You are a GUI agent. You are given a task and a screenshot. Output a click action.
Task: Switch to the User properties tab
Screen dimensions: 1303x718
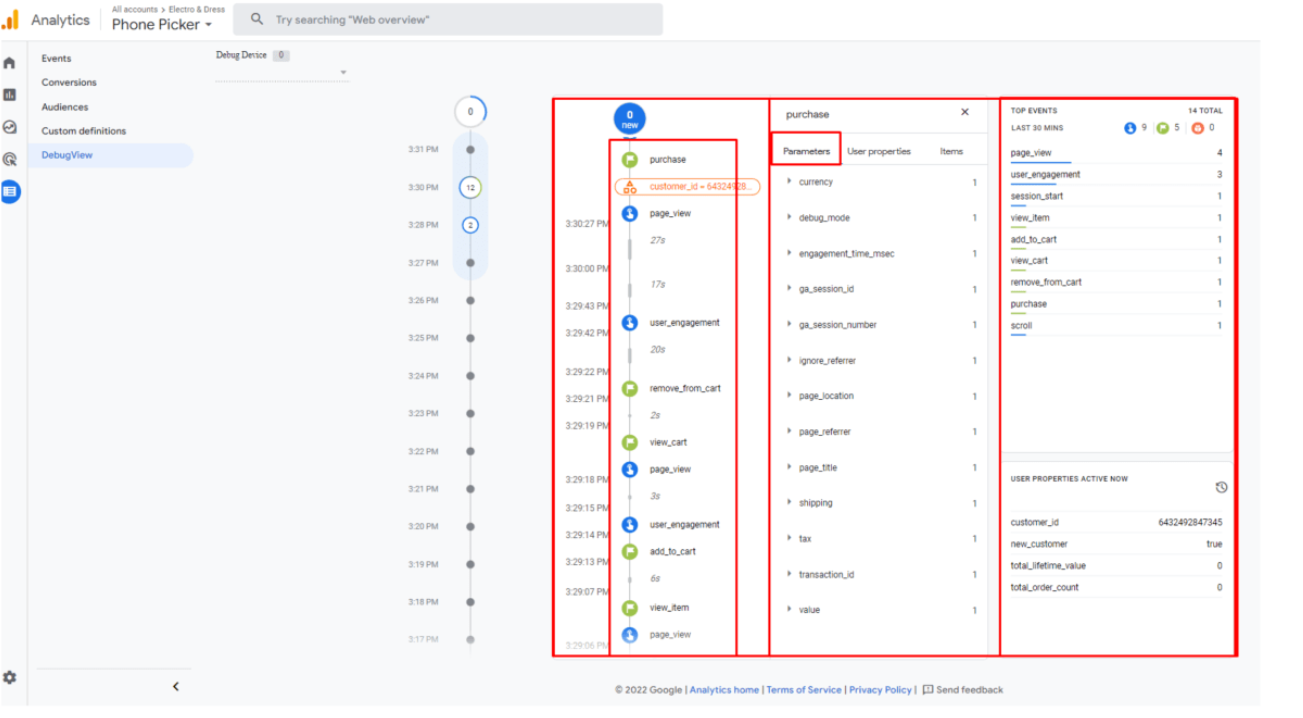pos(879,152)
